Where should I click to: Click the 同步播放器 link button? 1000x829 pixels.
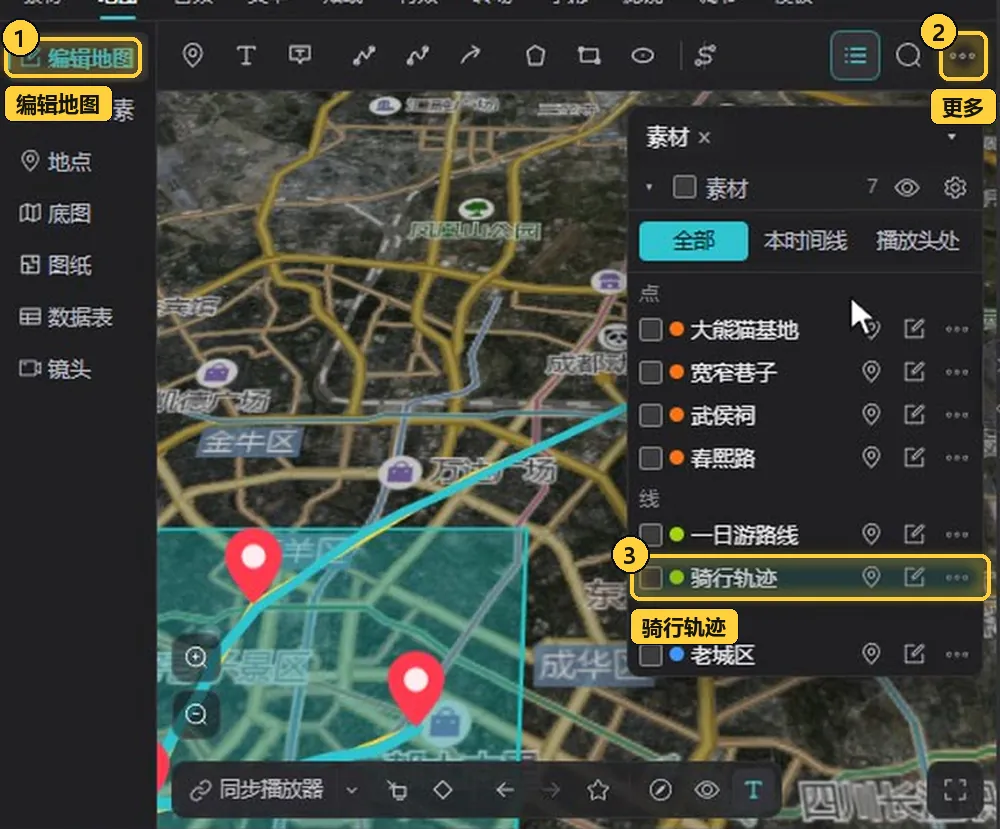(x=257, y=789)
